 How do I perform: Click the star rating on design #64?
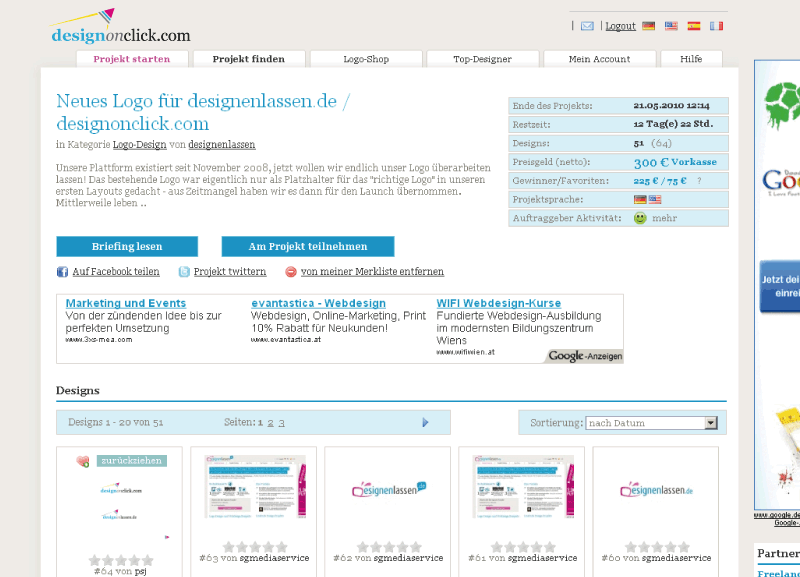[x=121, y=560]
